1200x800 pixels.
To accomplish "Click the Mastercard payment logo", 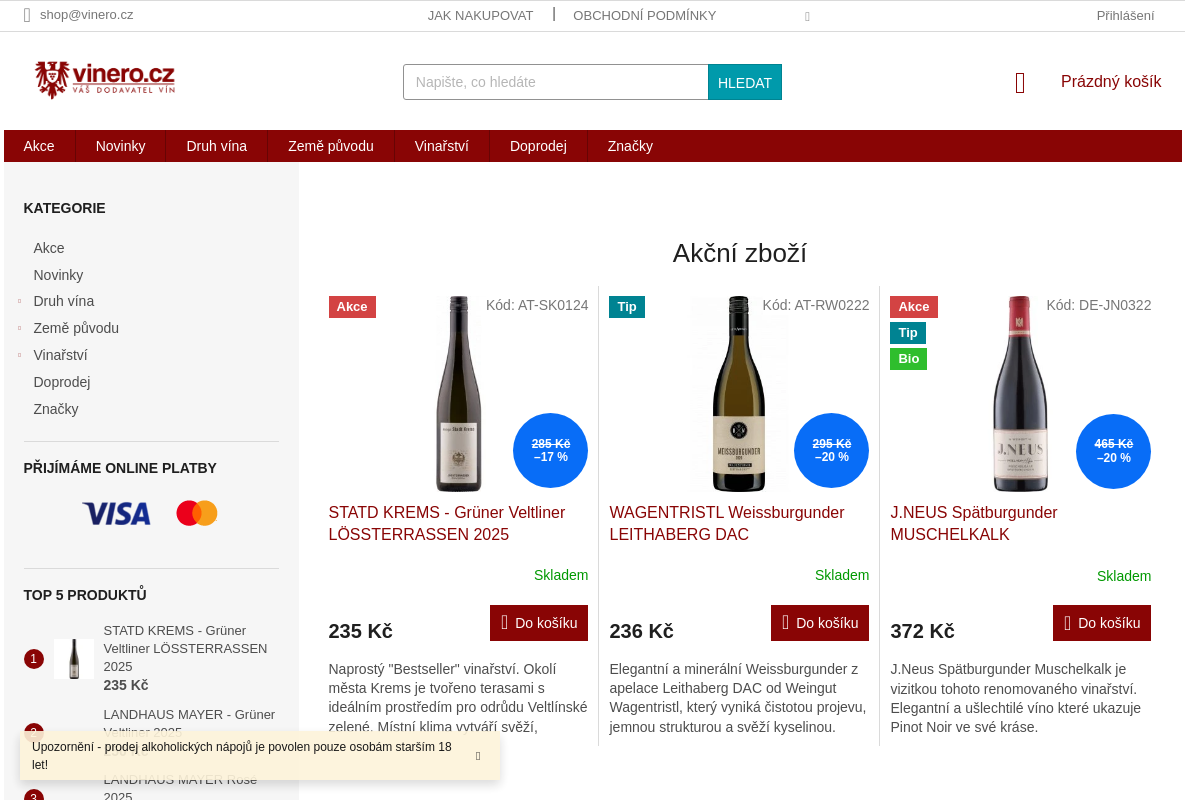I will pos(197,513).
